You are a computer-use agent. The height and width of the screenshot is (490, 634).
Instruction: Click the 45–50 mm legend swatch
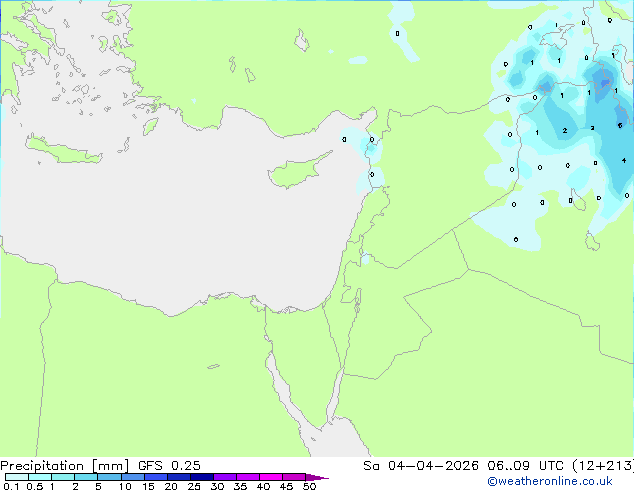point(294,477)
